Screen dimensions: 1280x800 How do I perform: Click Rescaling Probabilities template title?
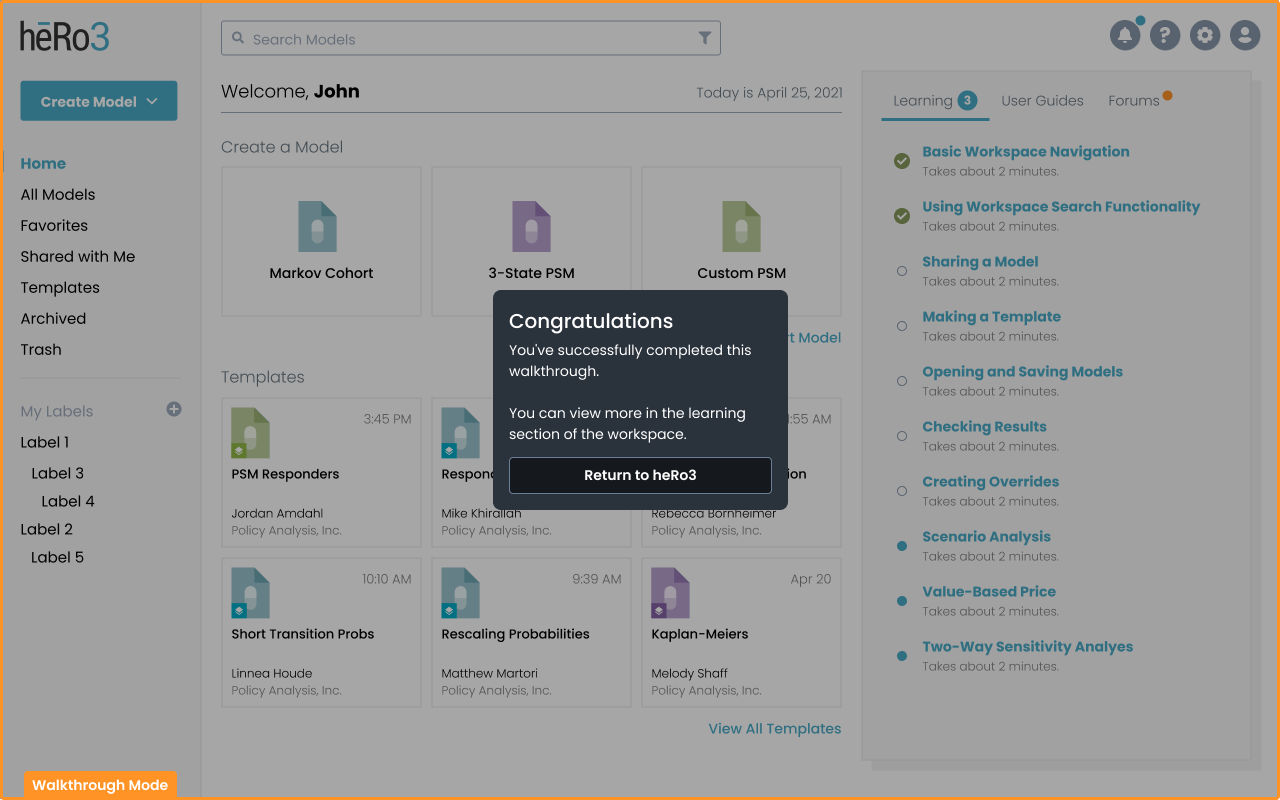(x=515, y=634)
